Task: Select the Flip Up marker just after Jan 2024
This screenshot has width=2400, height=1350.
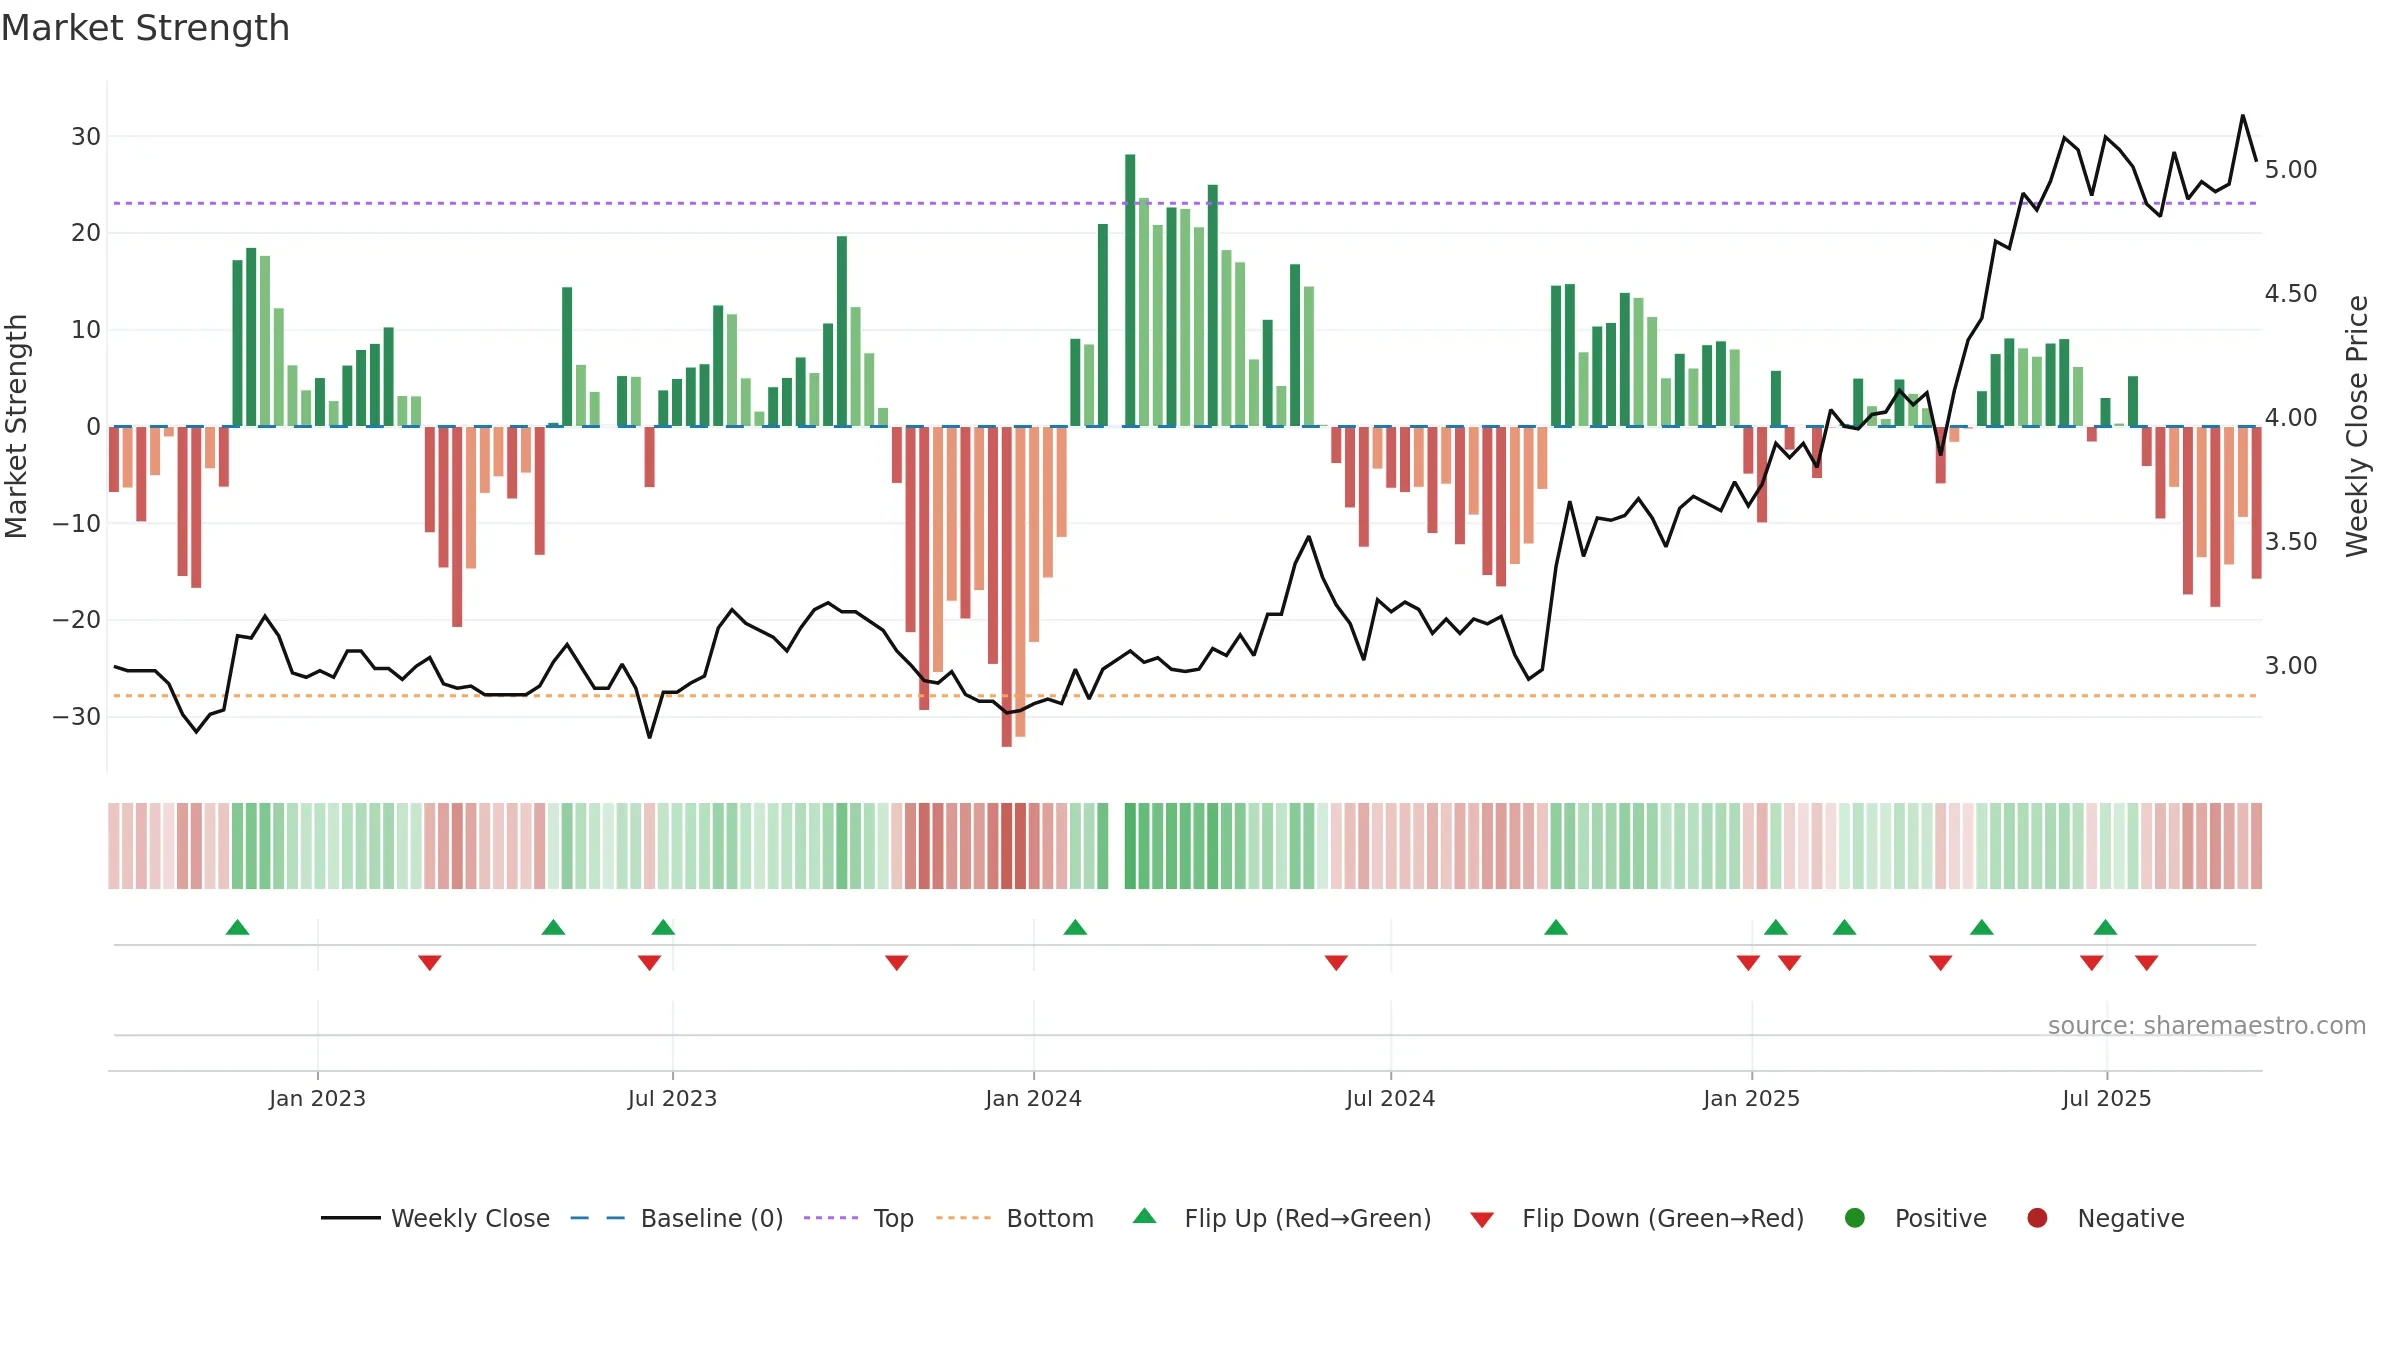Action: tap(1075, 927)
